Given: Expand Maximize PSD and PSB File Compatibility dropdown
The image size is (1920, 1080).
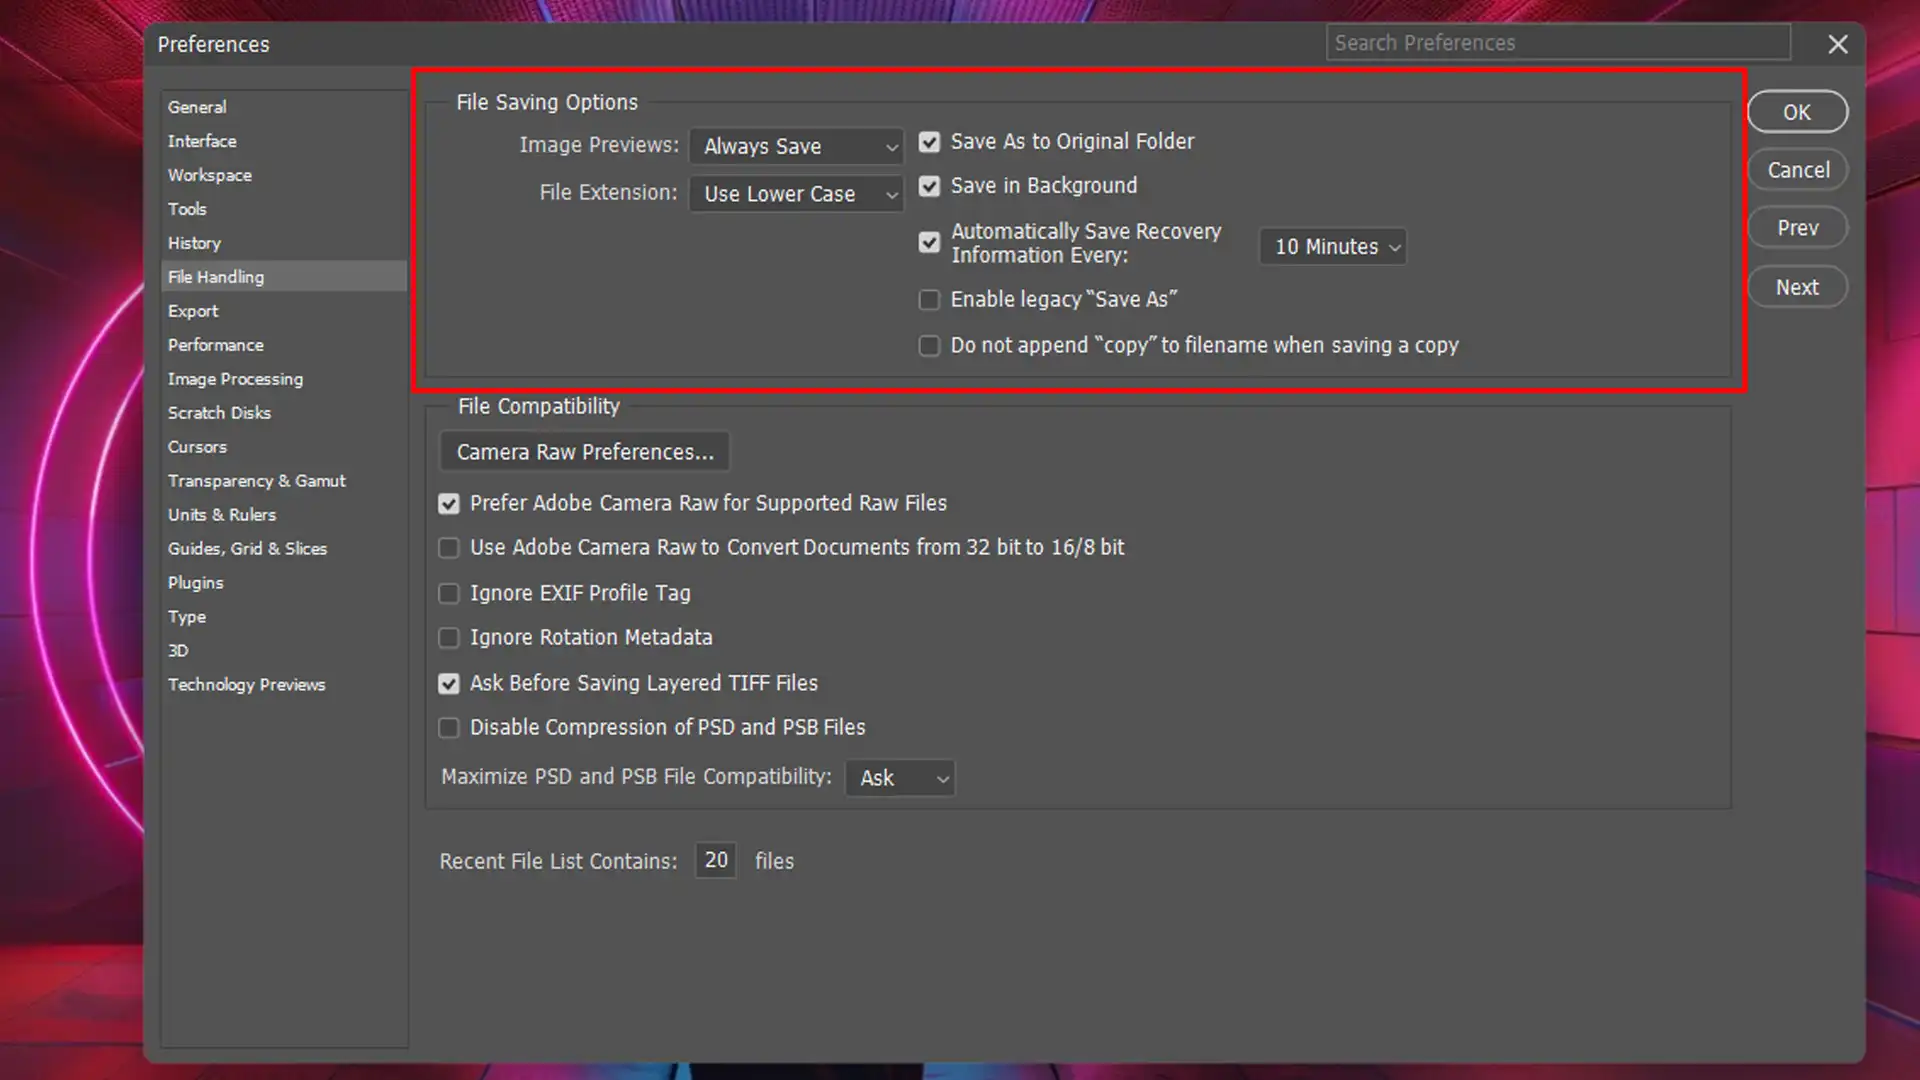Looking at the screenshot, I should point(901,778).
